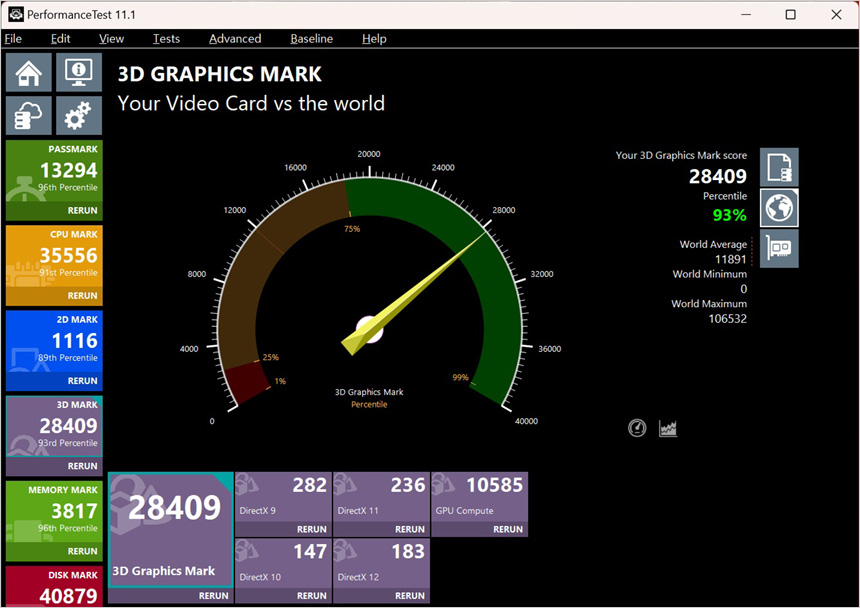Open the cloud database baselines icon
The height and width of the screenshot is (608, 860).
[29, 116]
